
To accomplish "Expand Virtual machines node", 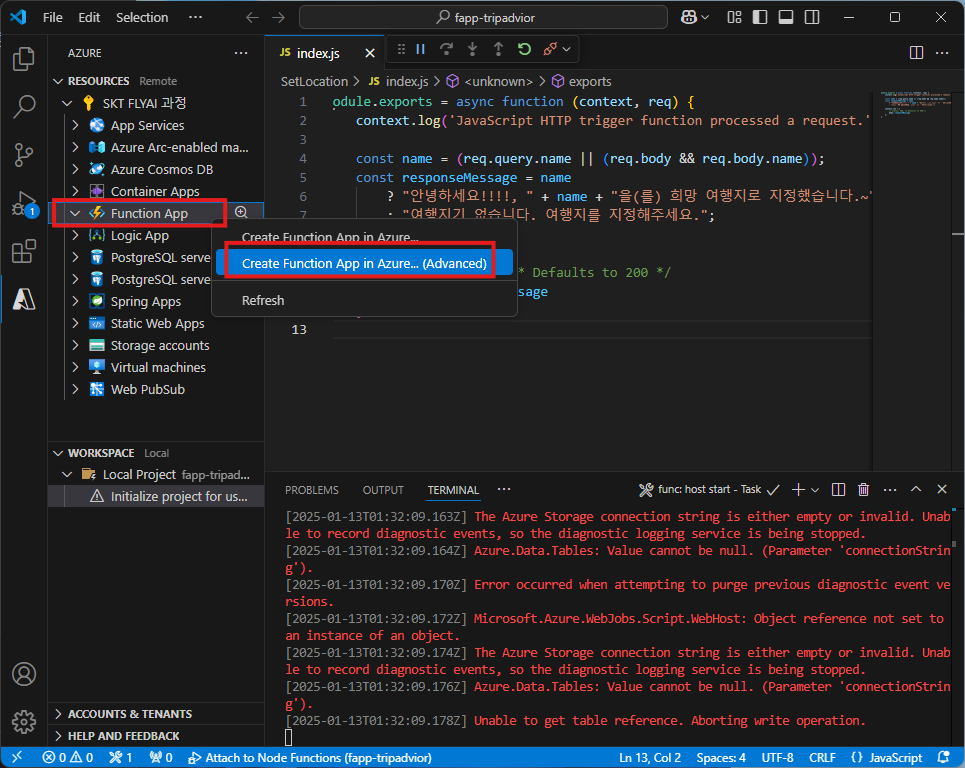I will coord(75,367).
